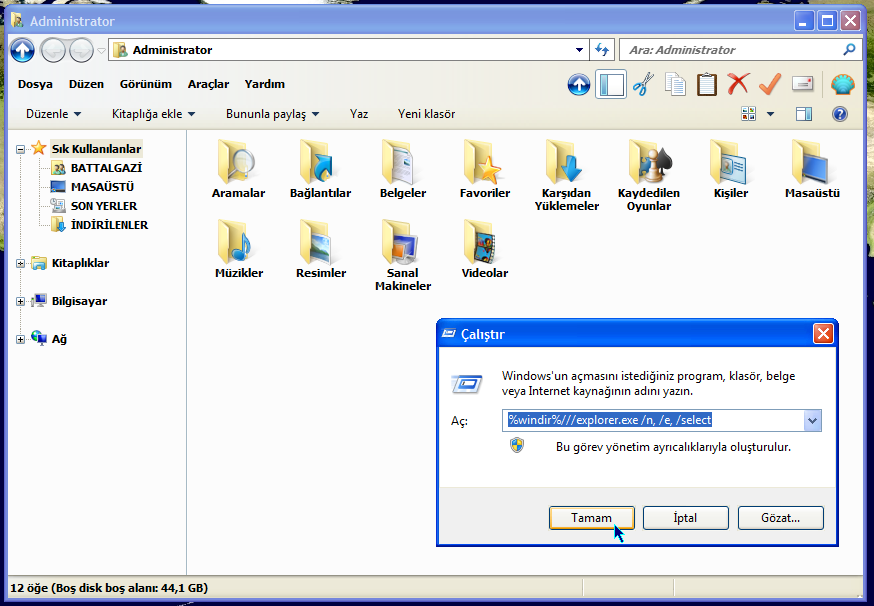Click the Copy pages icon
Screen dimensions: 874x606
(675, 85)
